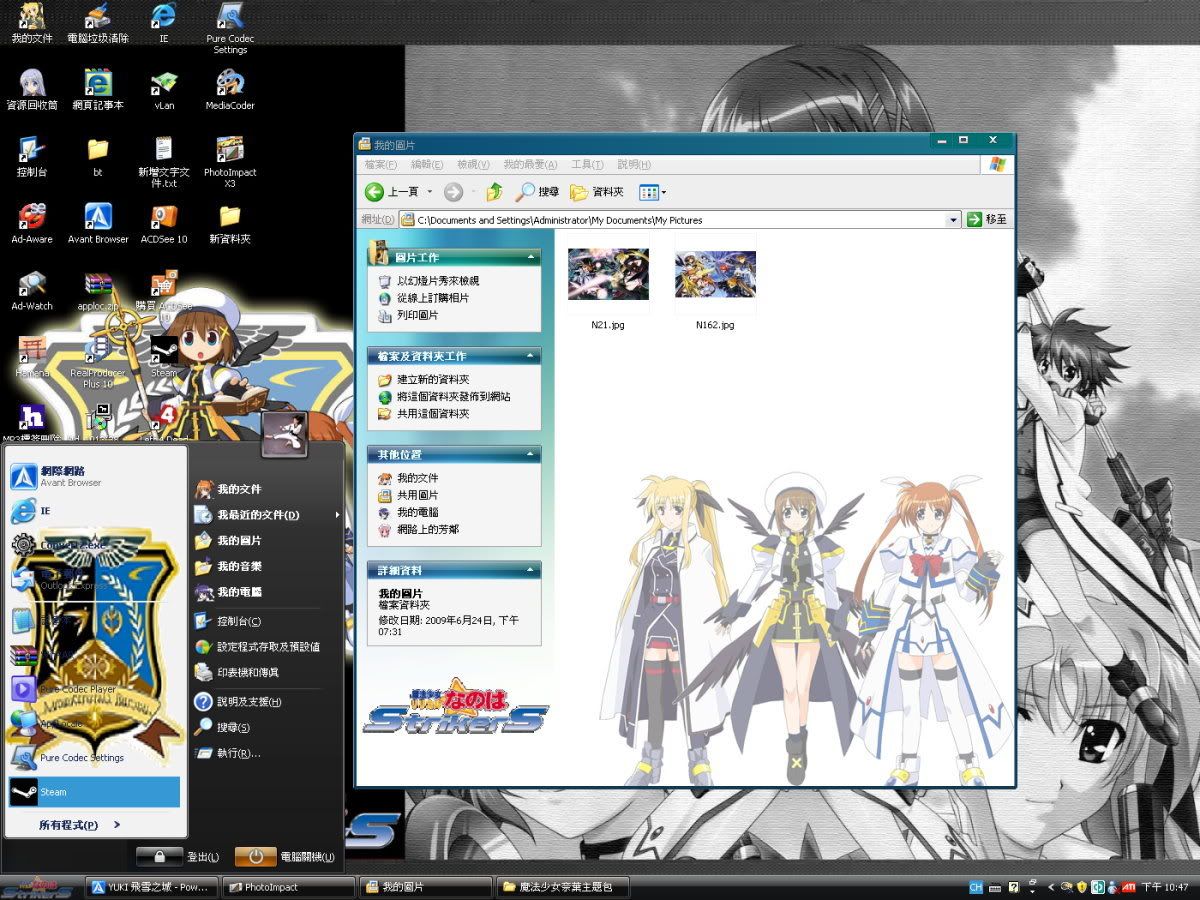Open the 工具(T) menu
The height and width of the screenshot is (900, 1200).
[587, 164]
